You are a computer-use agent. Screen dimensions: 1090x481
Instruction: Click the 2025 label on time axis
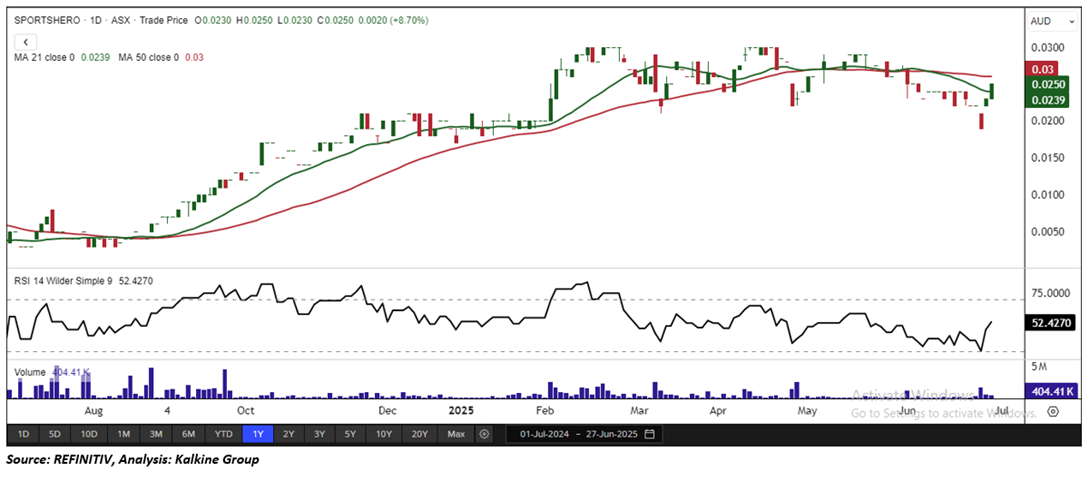[x=462, y=410]
